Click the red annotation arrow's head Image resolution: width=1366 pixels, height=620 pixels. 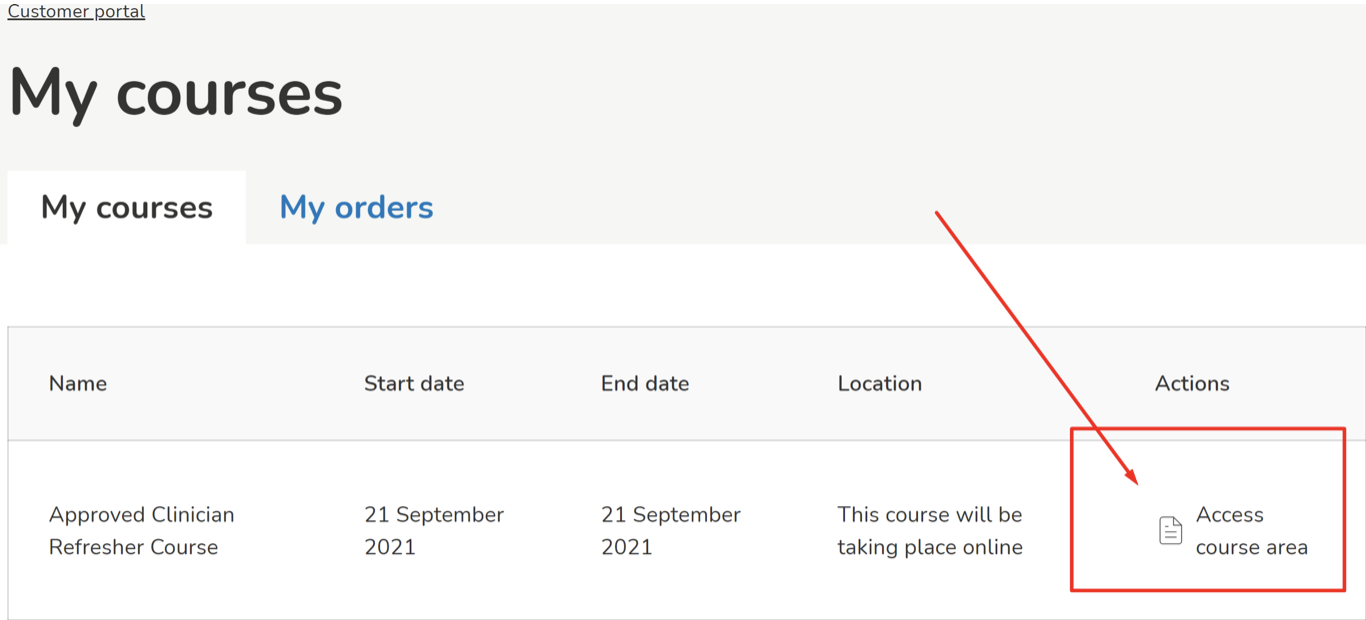click(1134, 478)
